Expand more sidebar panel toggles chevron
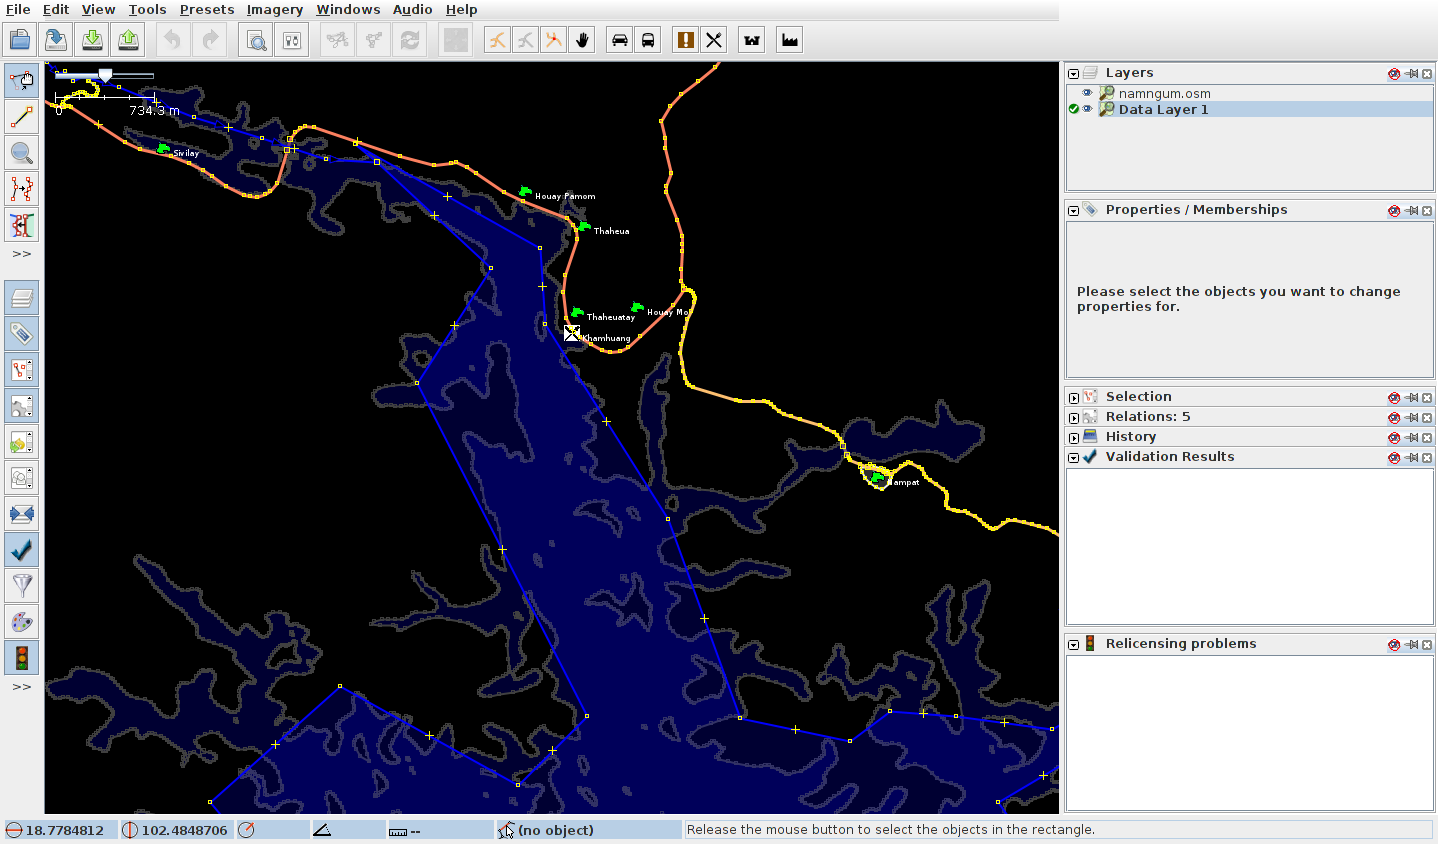 [22, 687]
